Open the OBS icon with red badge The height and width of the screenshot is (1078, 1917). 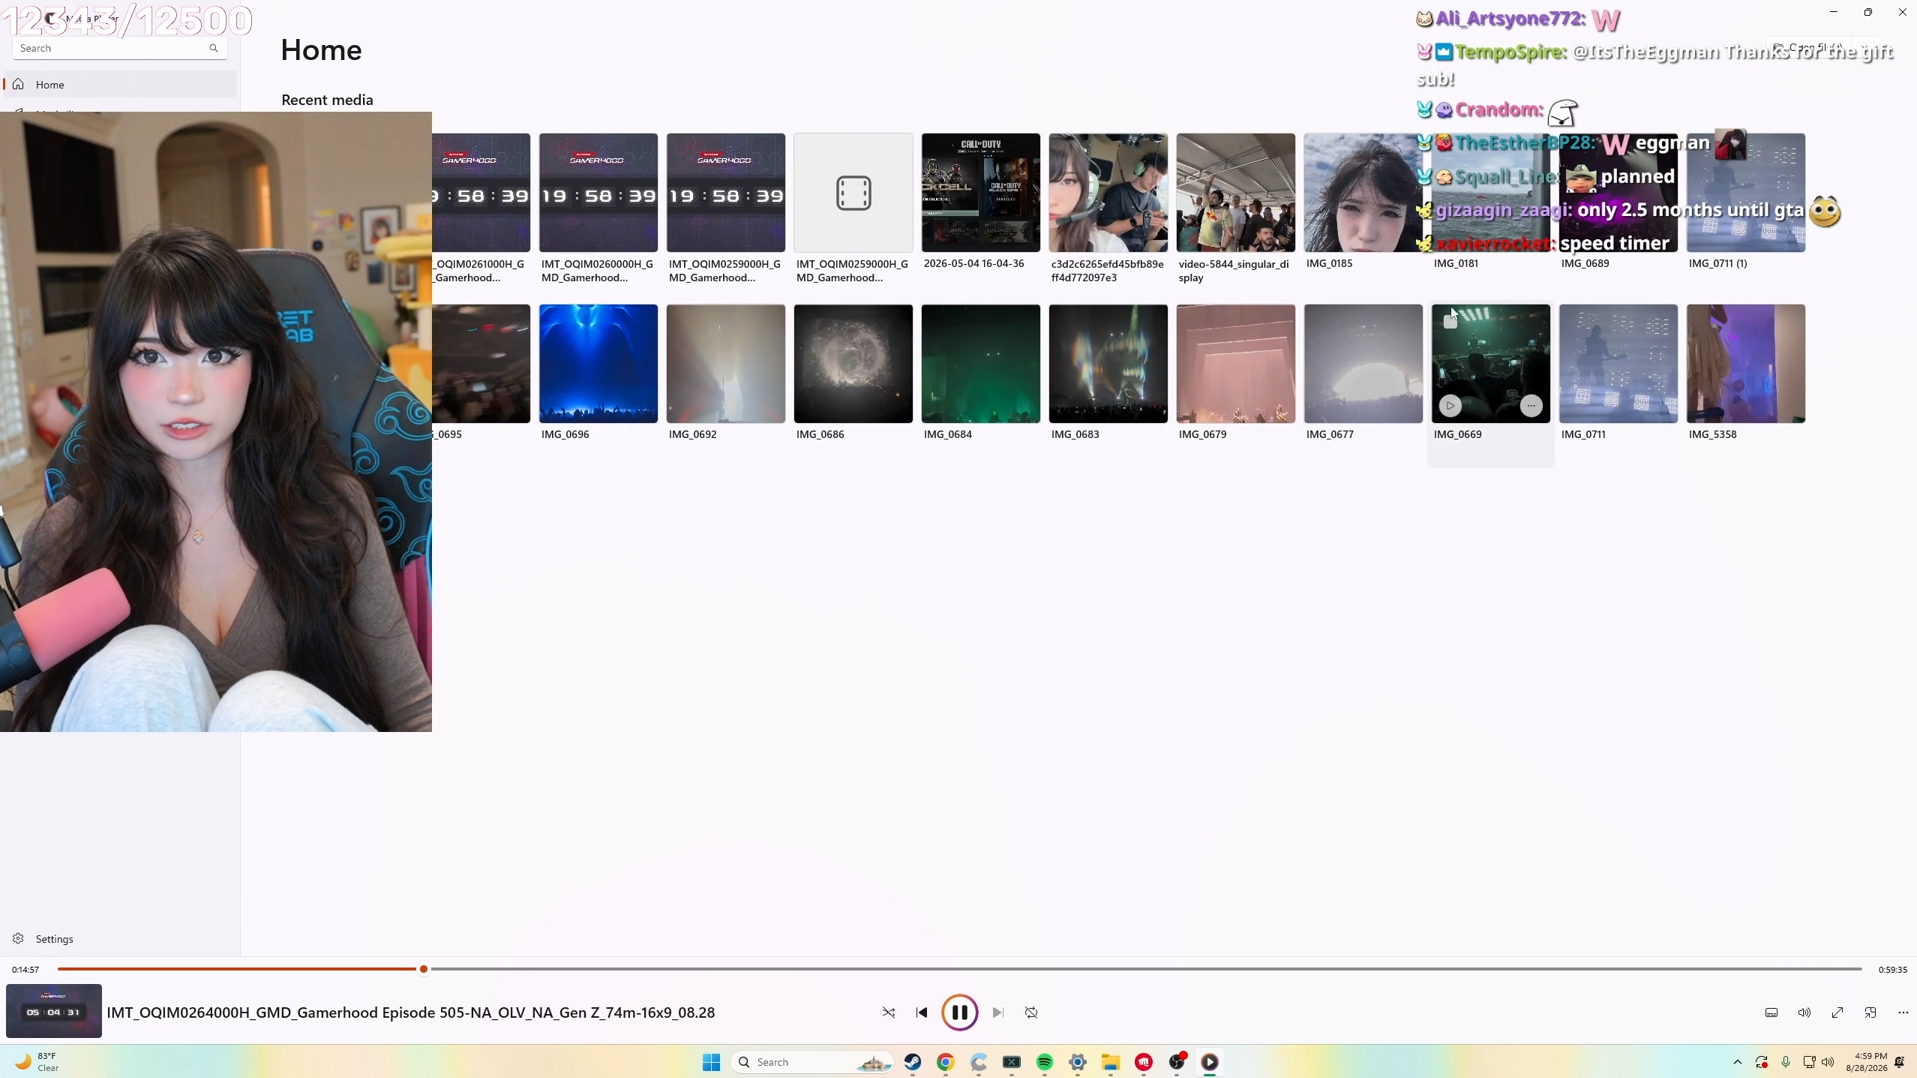(1177, 1062)
